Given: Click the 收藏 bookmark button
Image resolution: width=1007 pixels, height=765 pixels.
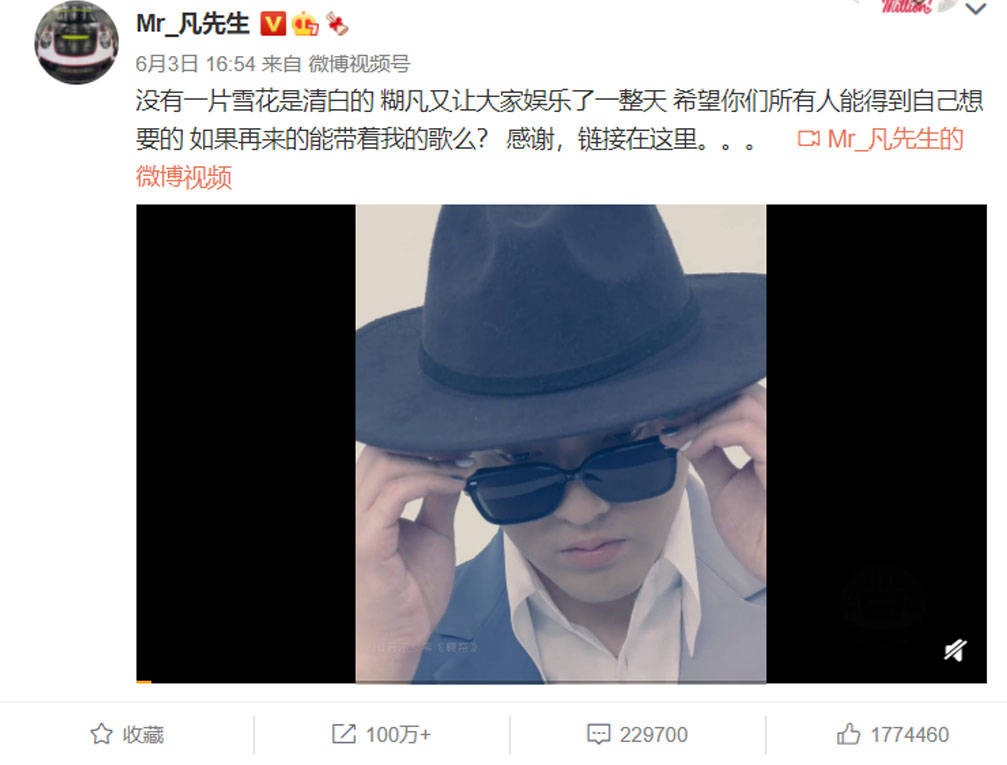Looking at the screenshot, I should 127,734.
